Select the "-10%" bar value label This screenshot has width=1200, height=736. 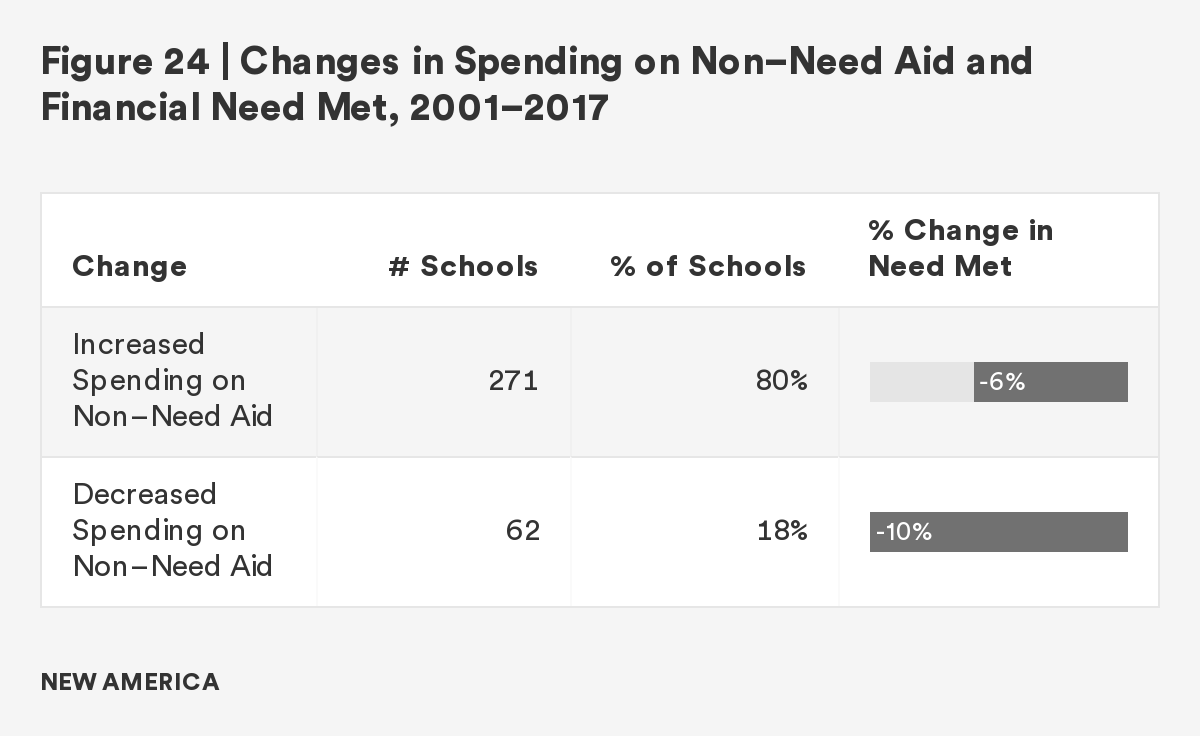[x=903, y=532]
